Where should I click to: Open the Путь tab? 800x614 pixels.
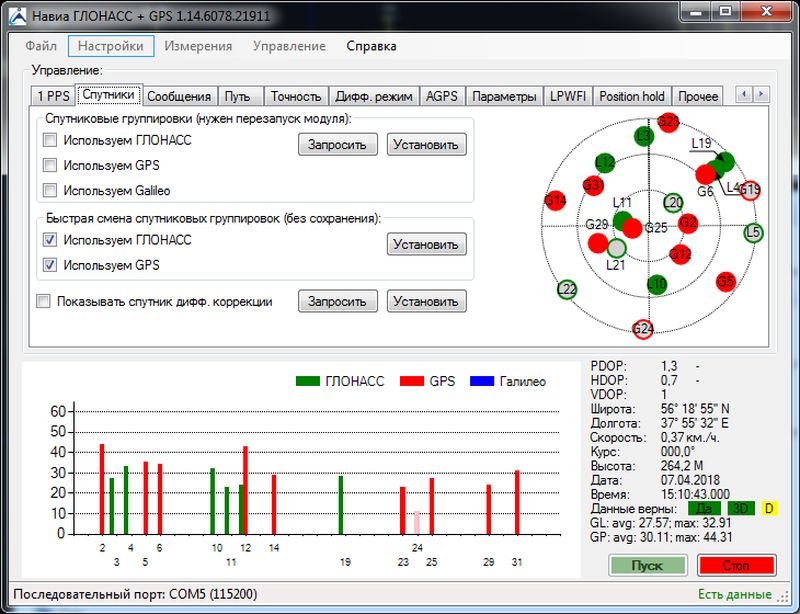(238, 96)
